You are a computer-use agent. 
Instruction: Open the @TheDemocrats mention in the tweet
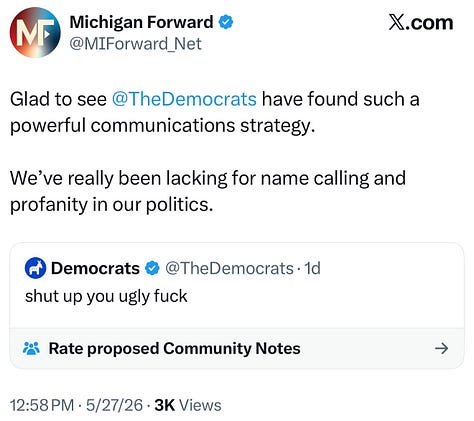click(184, 99)
